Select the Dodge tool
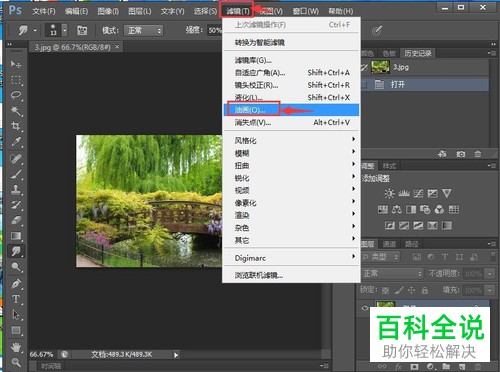 pyautogui.click(x=16, y=267)
